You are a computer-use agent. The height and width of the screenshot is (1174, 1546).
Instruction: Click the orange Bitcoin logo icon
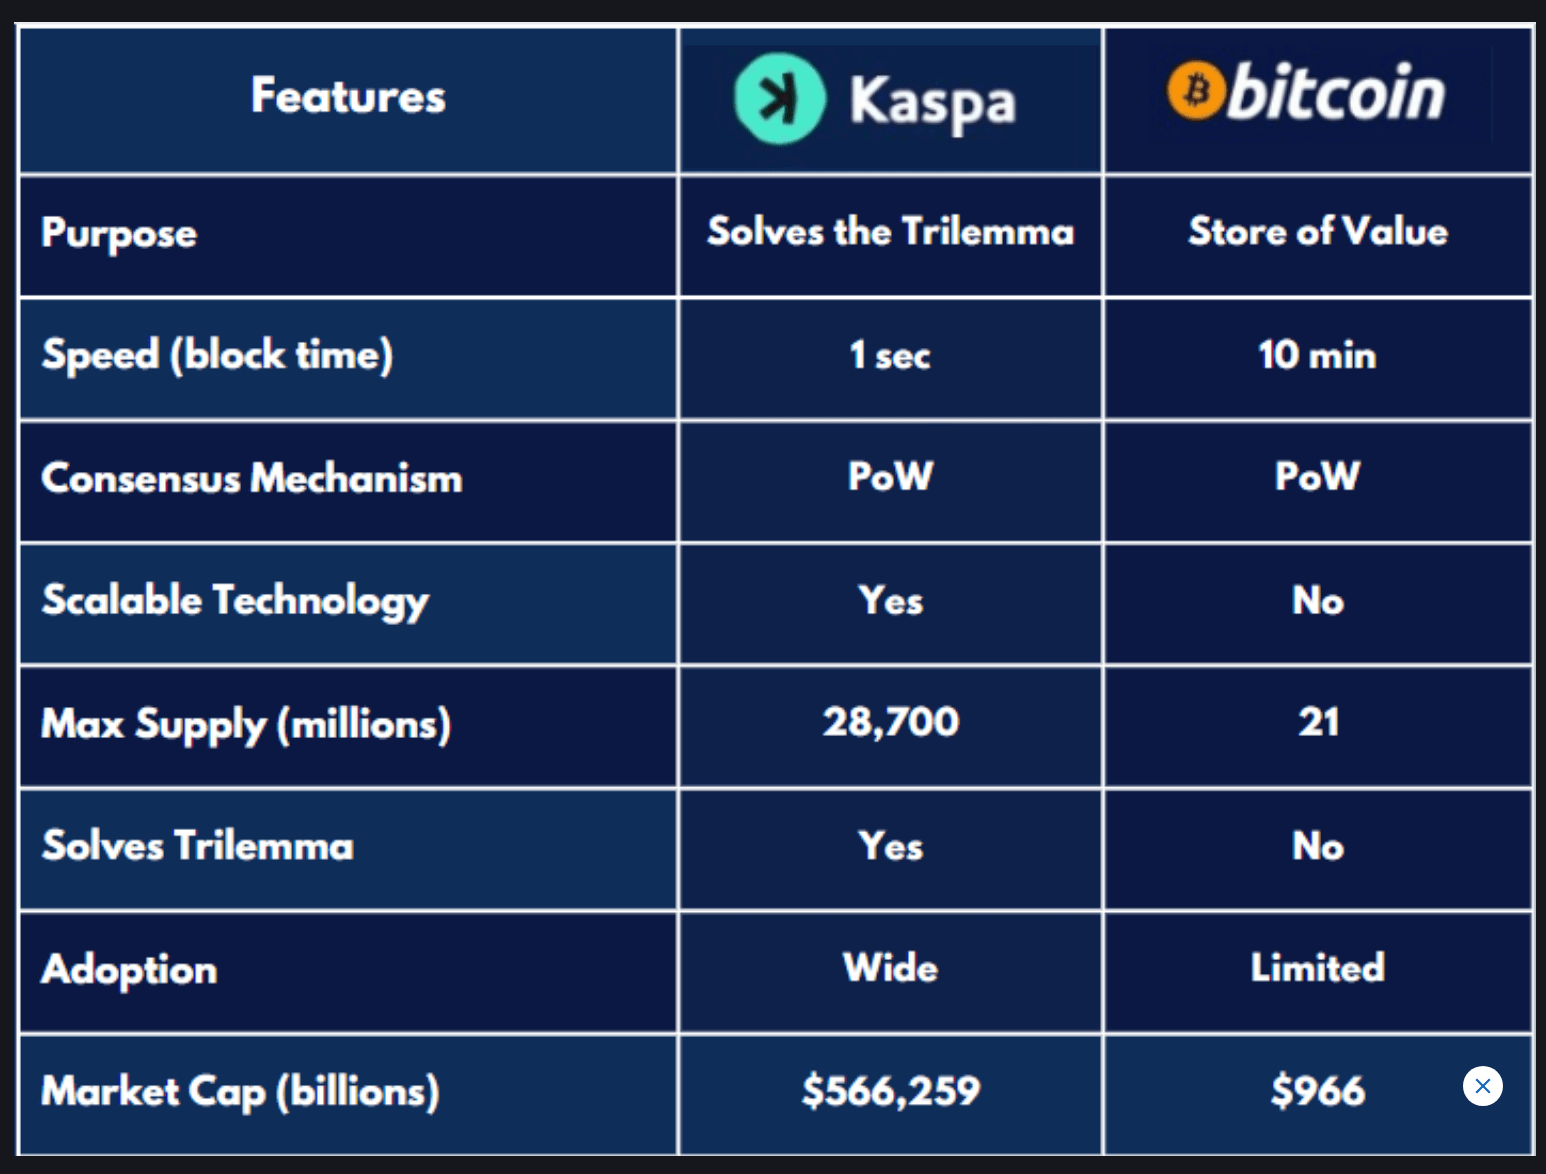point(1196,91)
